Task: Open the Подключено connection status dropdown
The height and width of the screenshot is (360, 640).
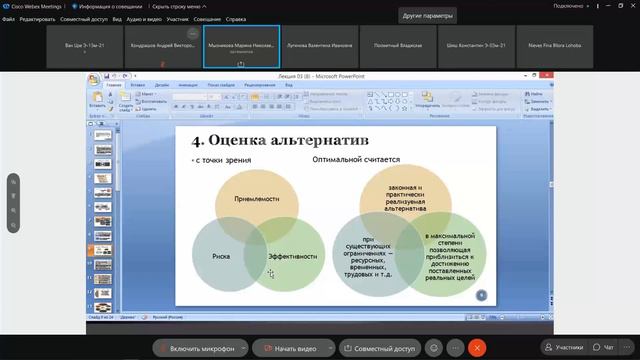Action: [571, 6]
